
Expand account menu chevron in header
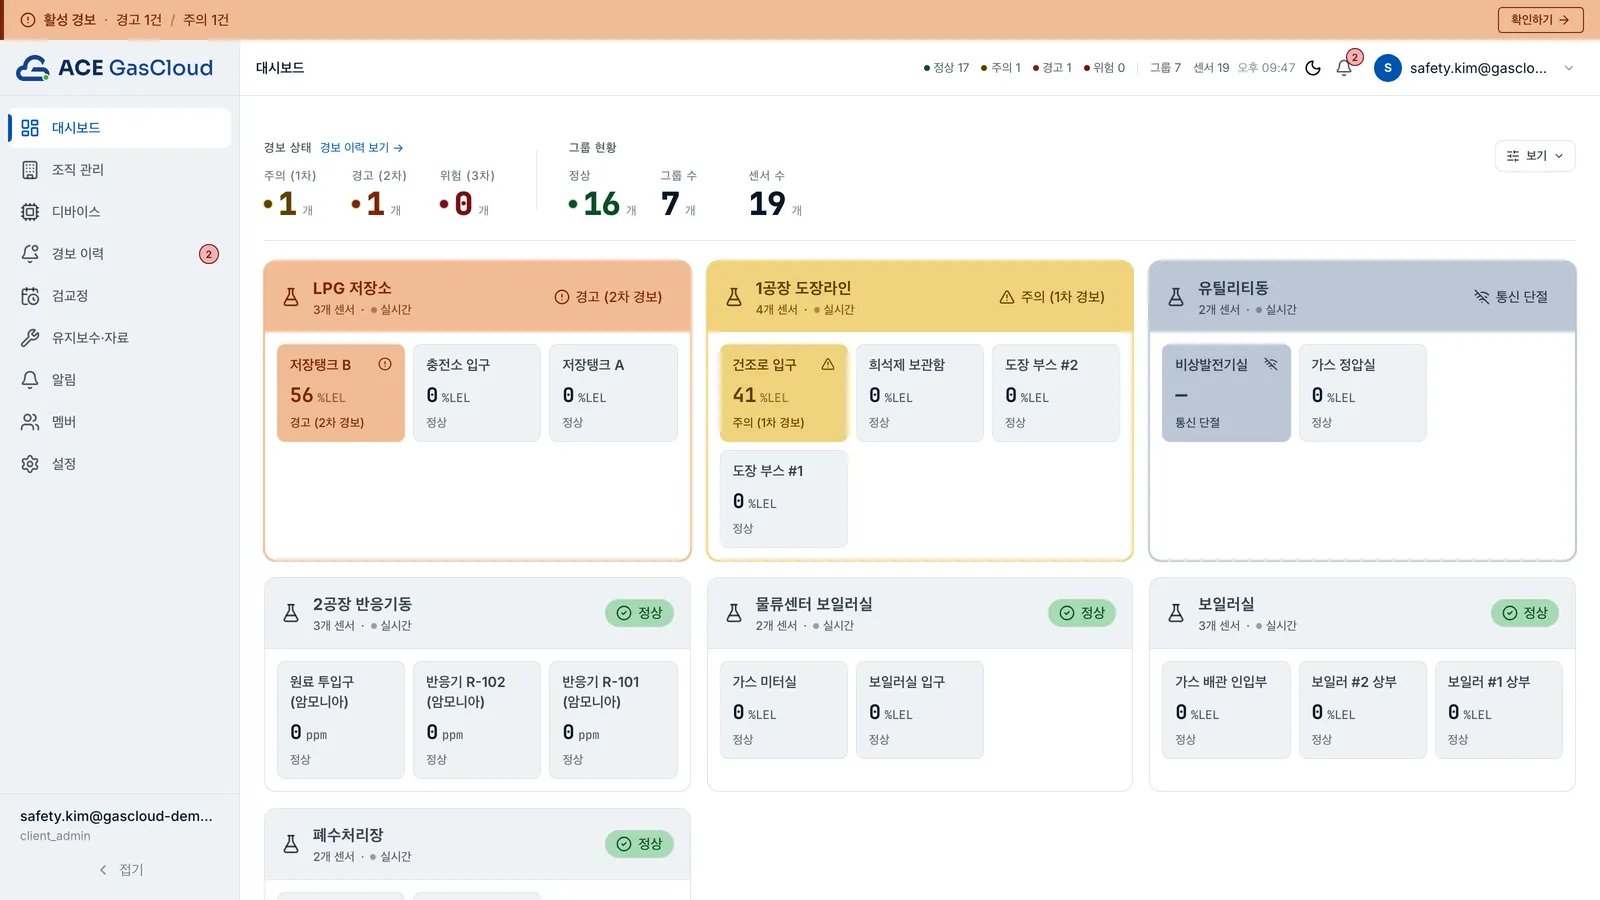point(1569,68)
